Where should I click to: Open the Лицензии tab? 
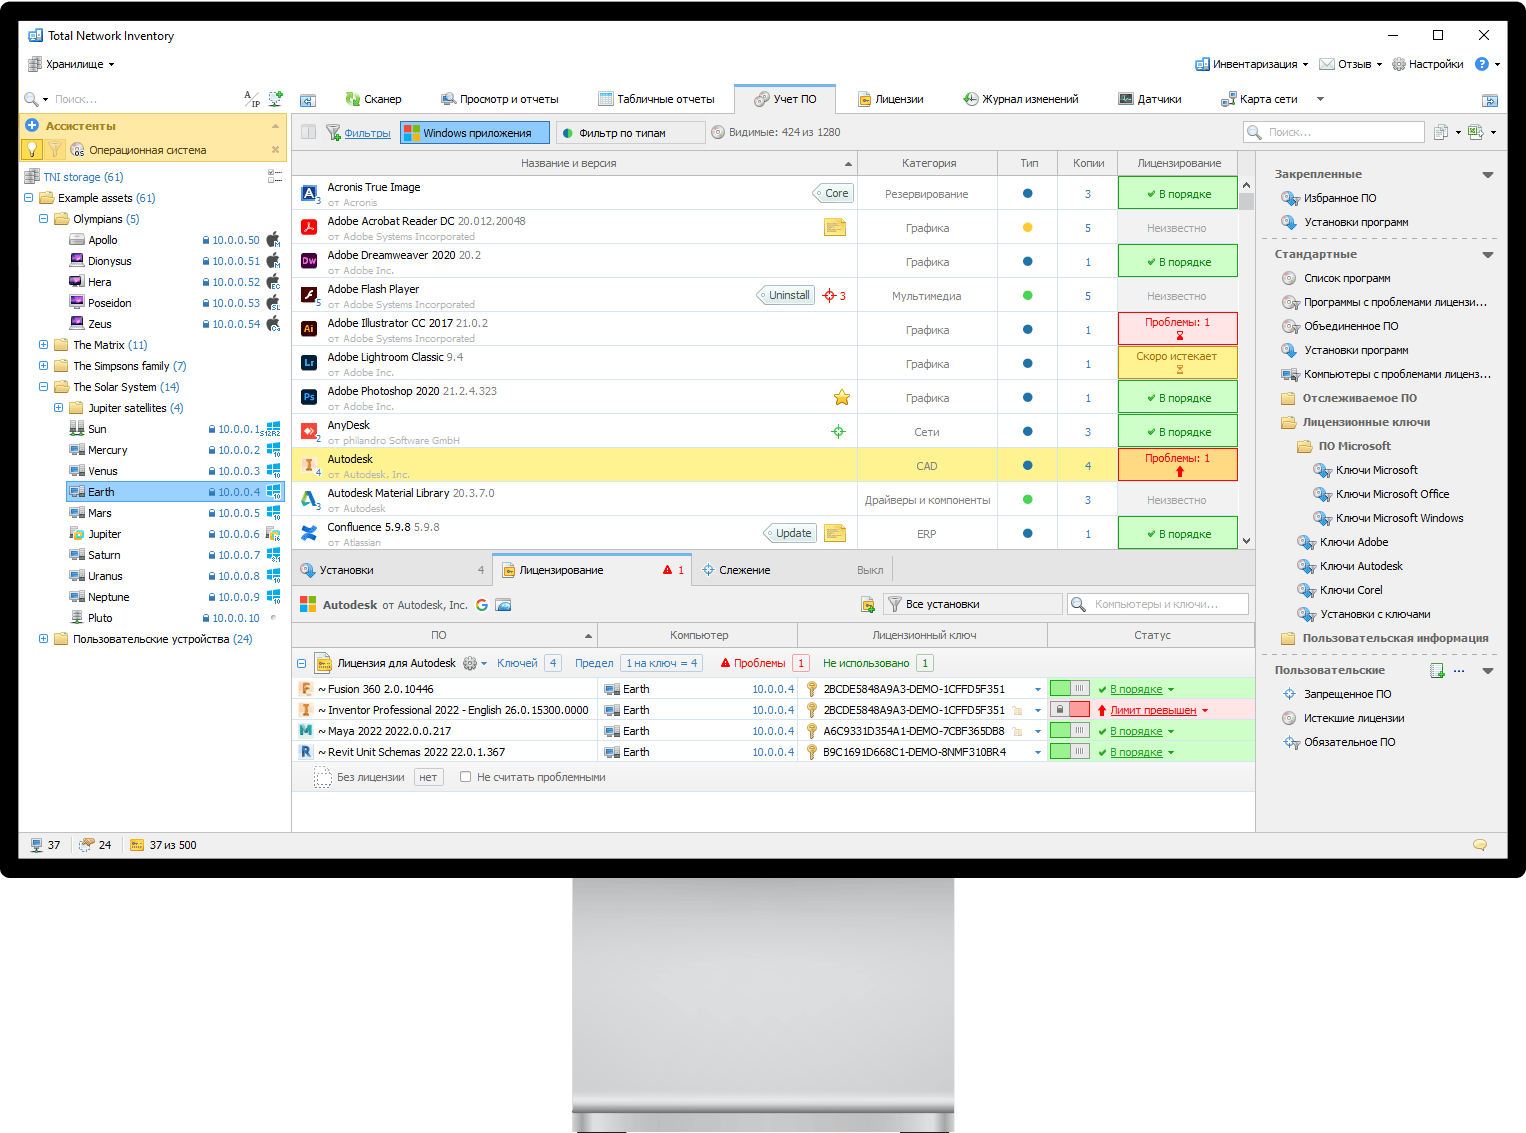[890, 99]
